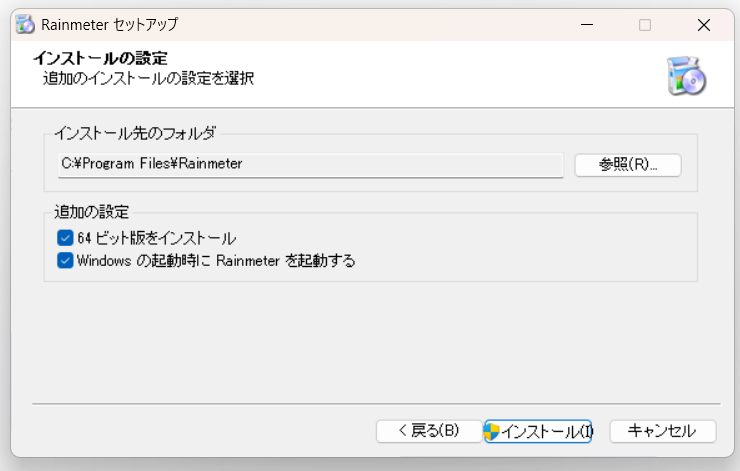Minimize the Rainmeter setup window

click(x=586, y=24)
